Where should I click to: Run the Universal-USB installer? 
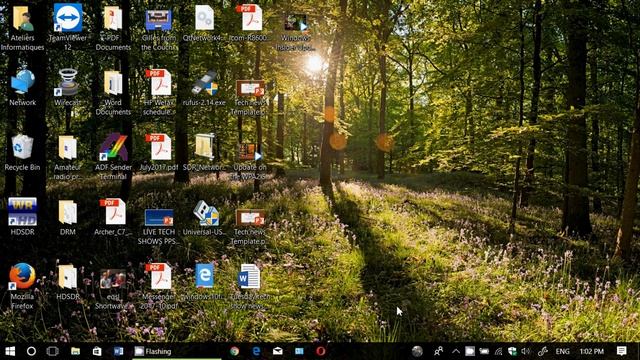(x=204, y=218)
